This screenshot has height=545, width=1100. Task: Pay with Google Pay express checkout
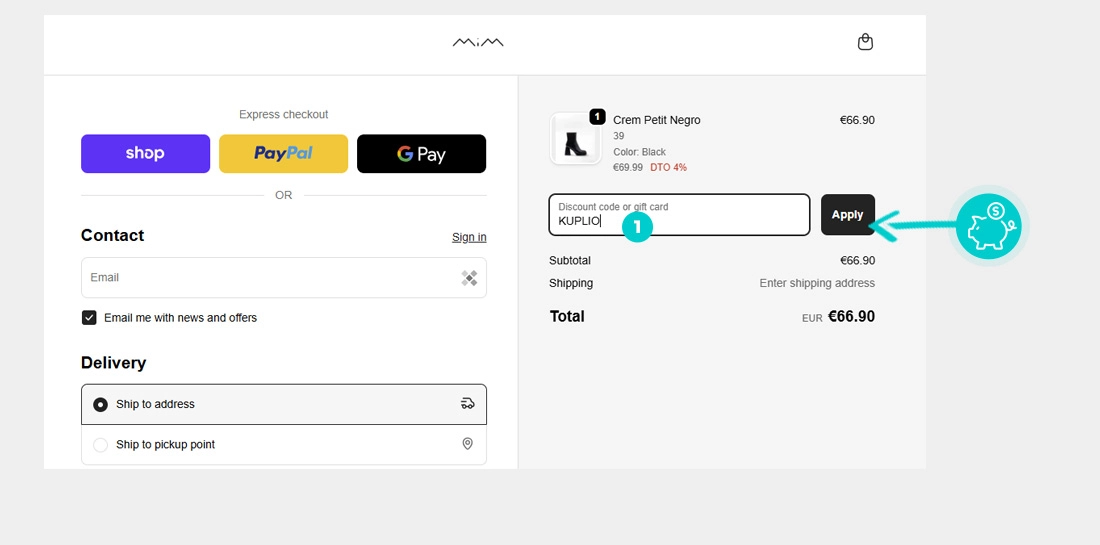421,154
